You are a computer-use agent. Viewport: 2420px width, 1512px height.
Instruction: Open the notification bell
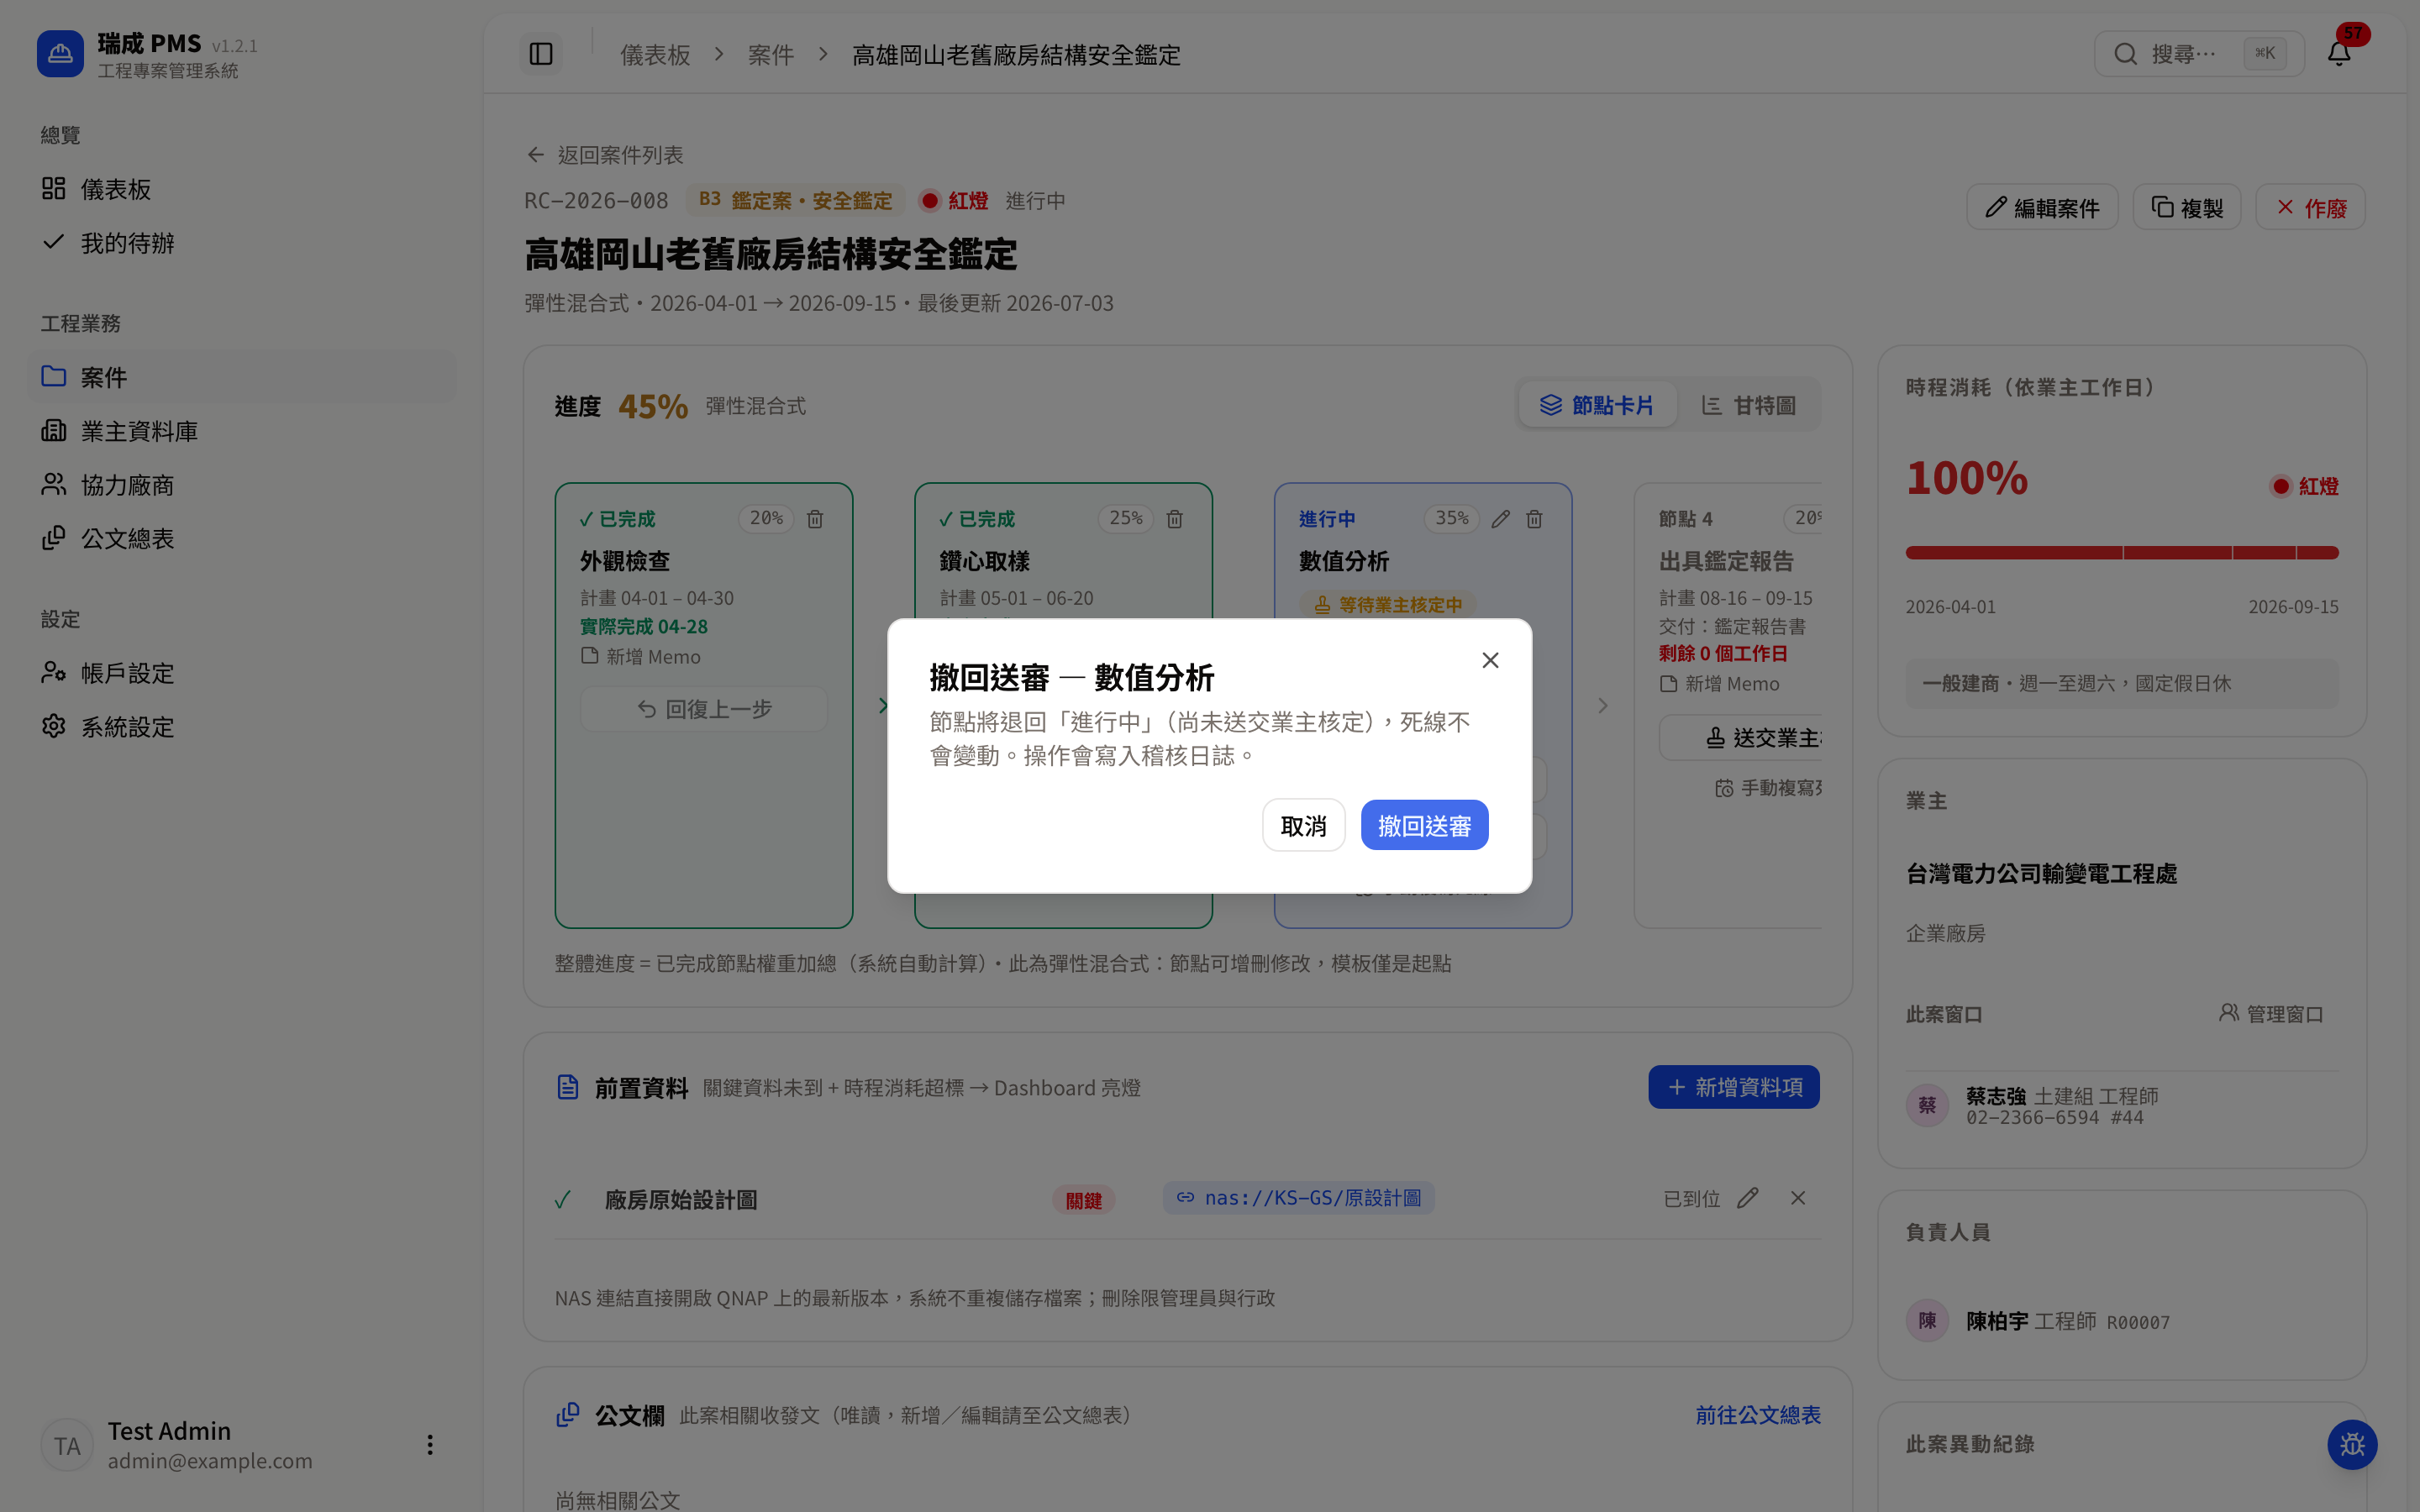pos(2338,54)
